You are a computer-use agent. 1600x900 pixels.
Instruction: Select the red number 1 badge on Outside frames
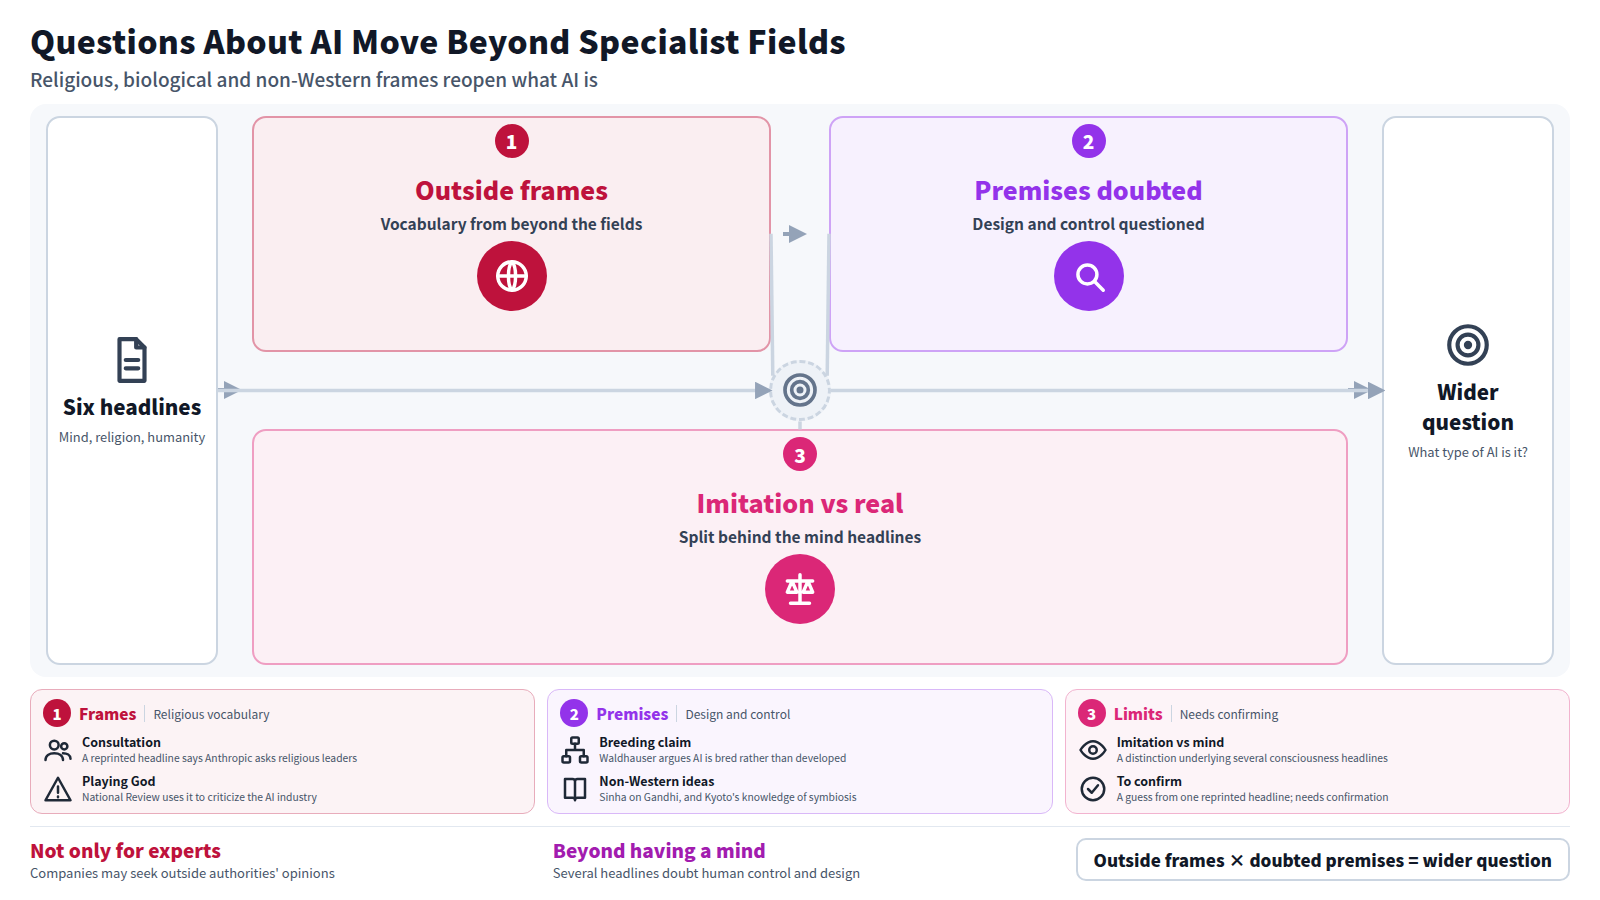[x=512, y=141]
